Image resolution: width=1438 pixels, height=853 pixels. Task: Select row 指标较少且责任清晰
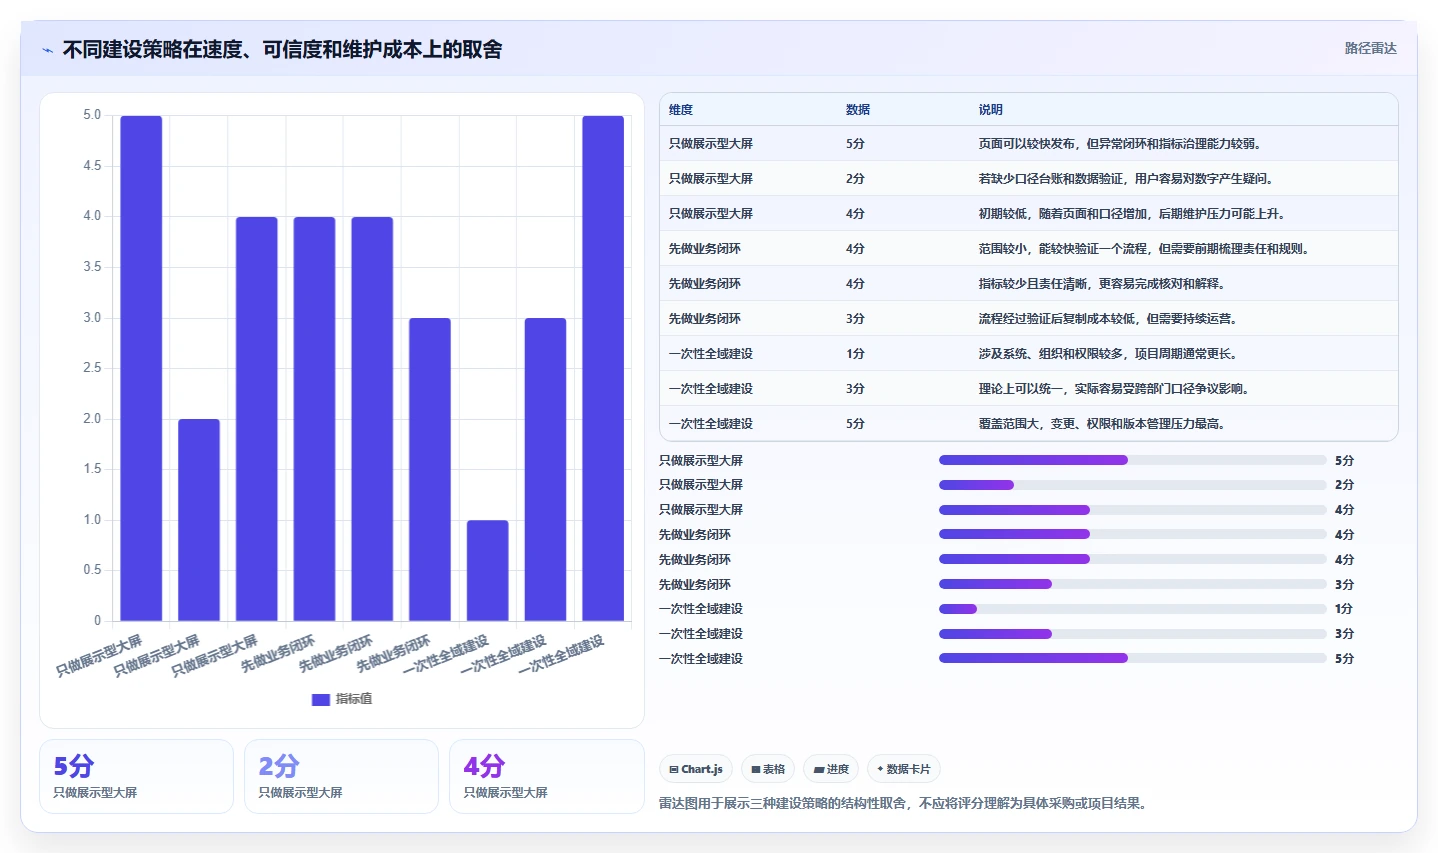click(1029, 284)
